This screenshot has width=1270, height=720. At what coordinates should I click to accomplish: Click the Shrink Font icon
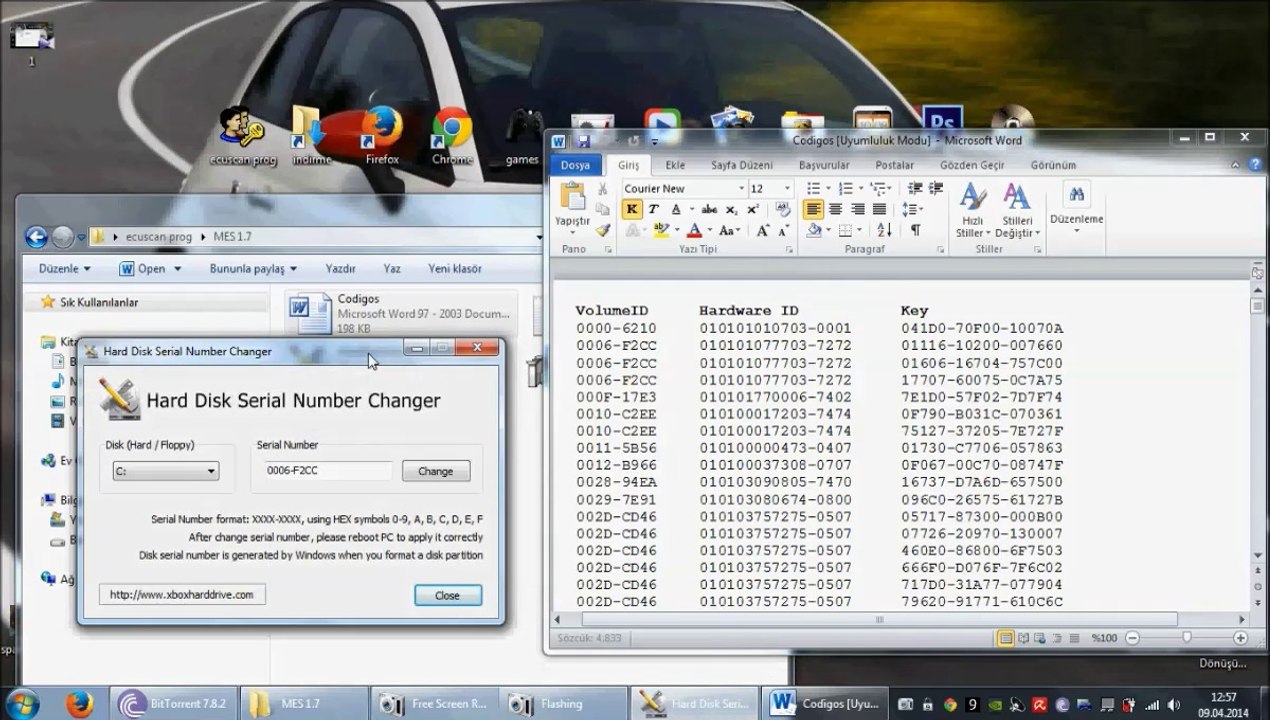(783, 230)
